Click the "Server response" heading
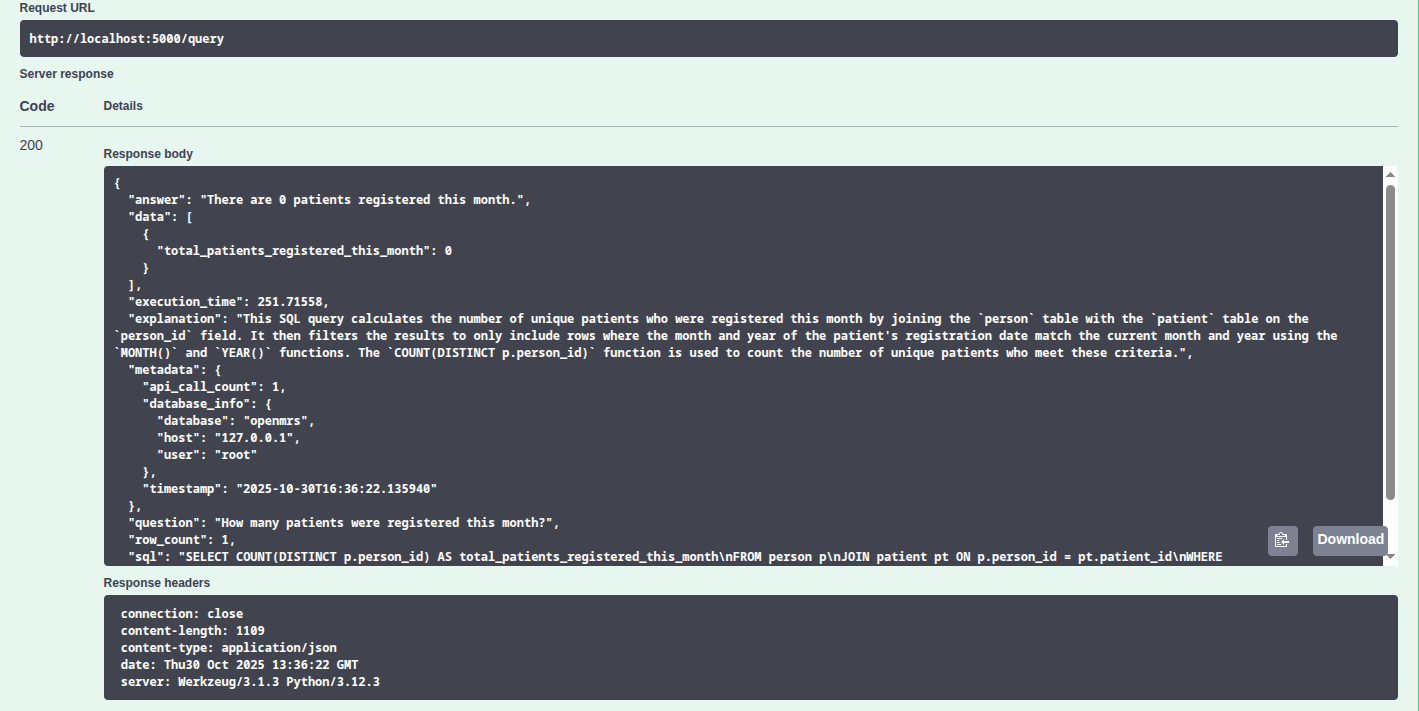This screenshot has width=1419, height=711. [67, 74]
